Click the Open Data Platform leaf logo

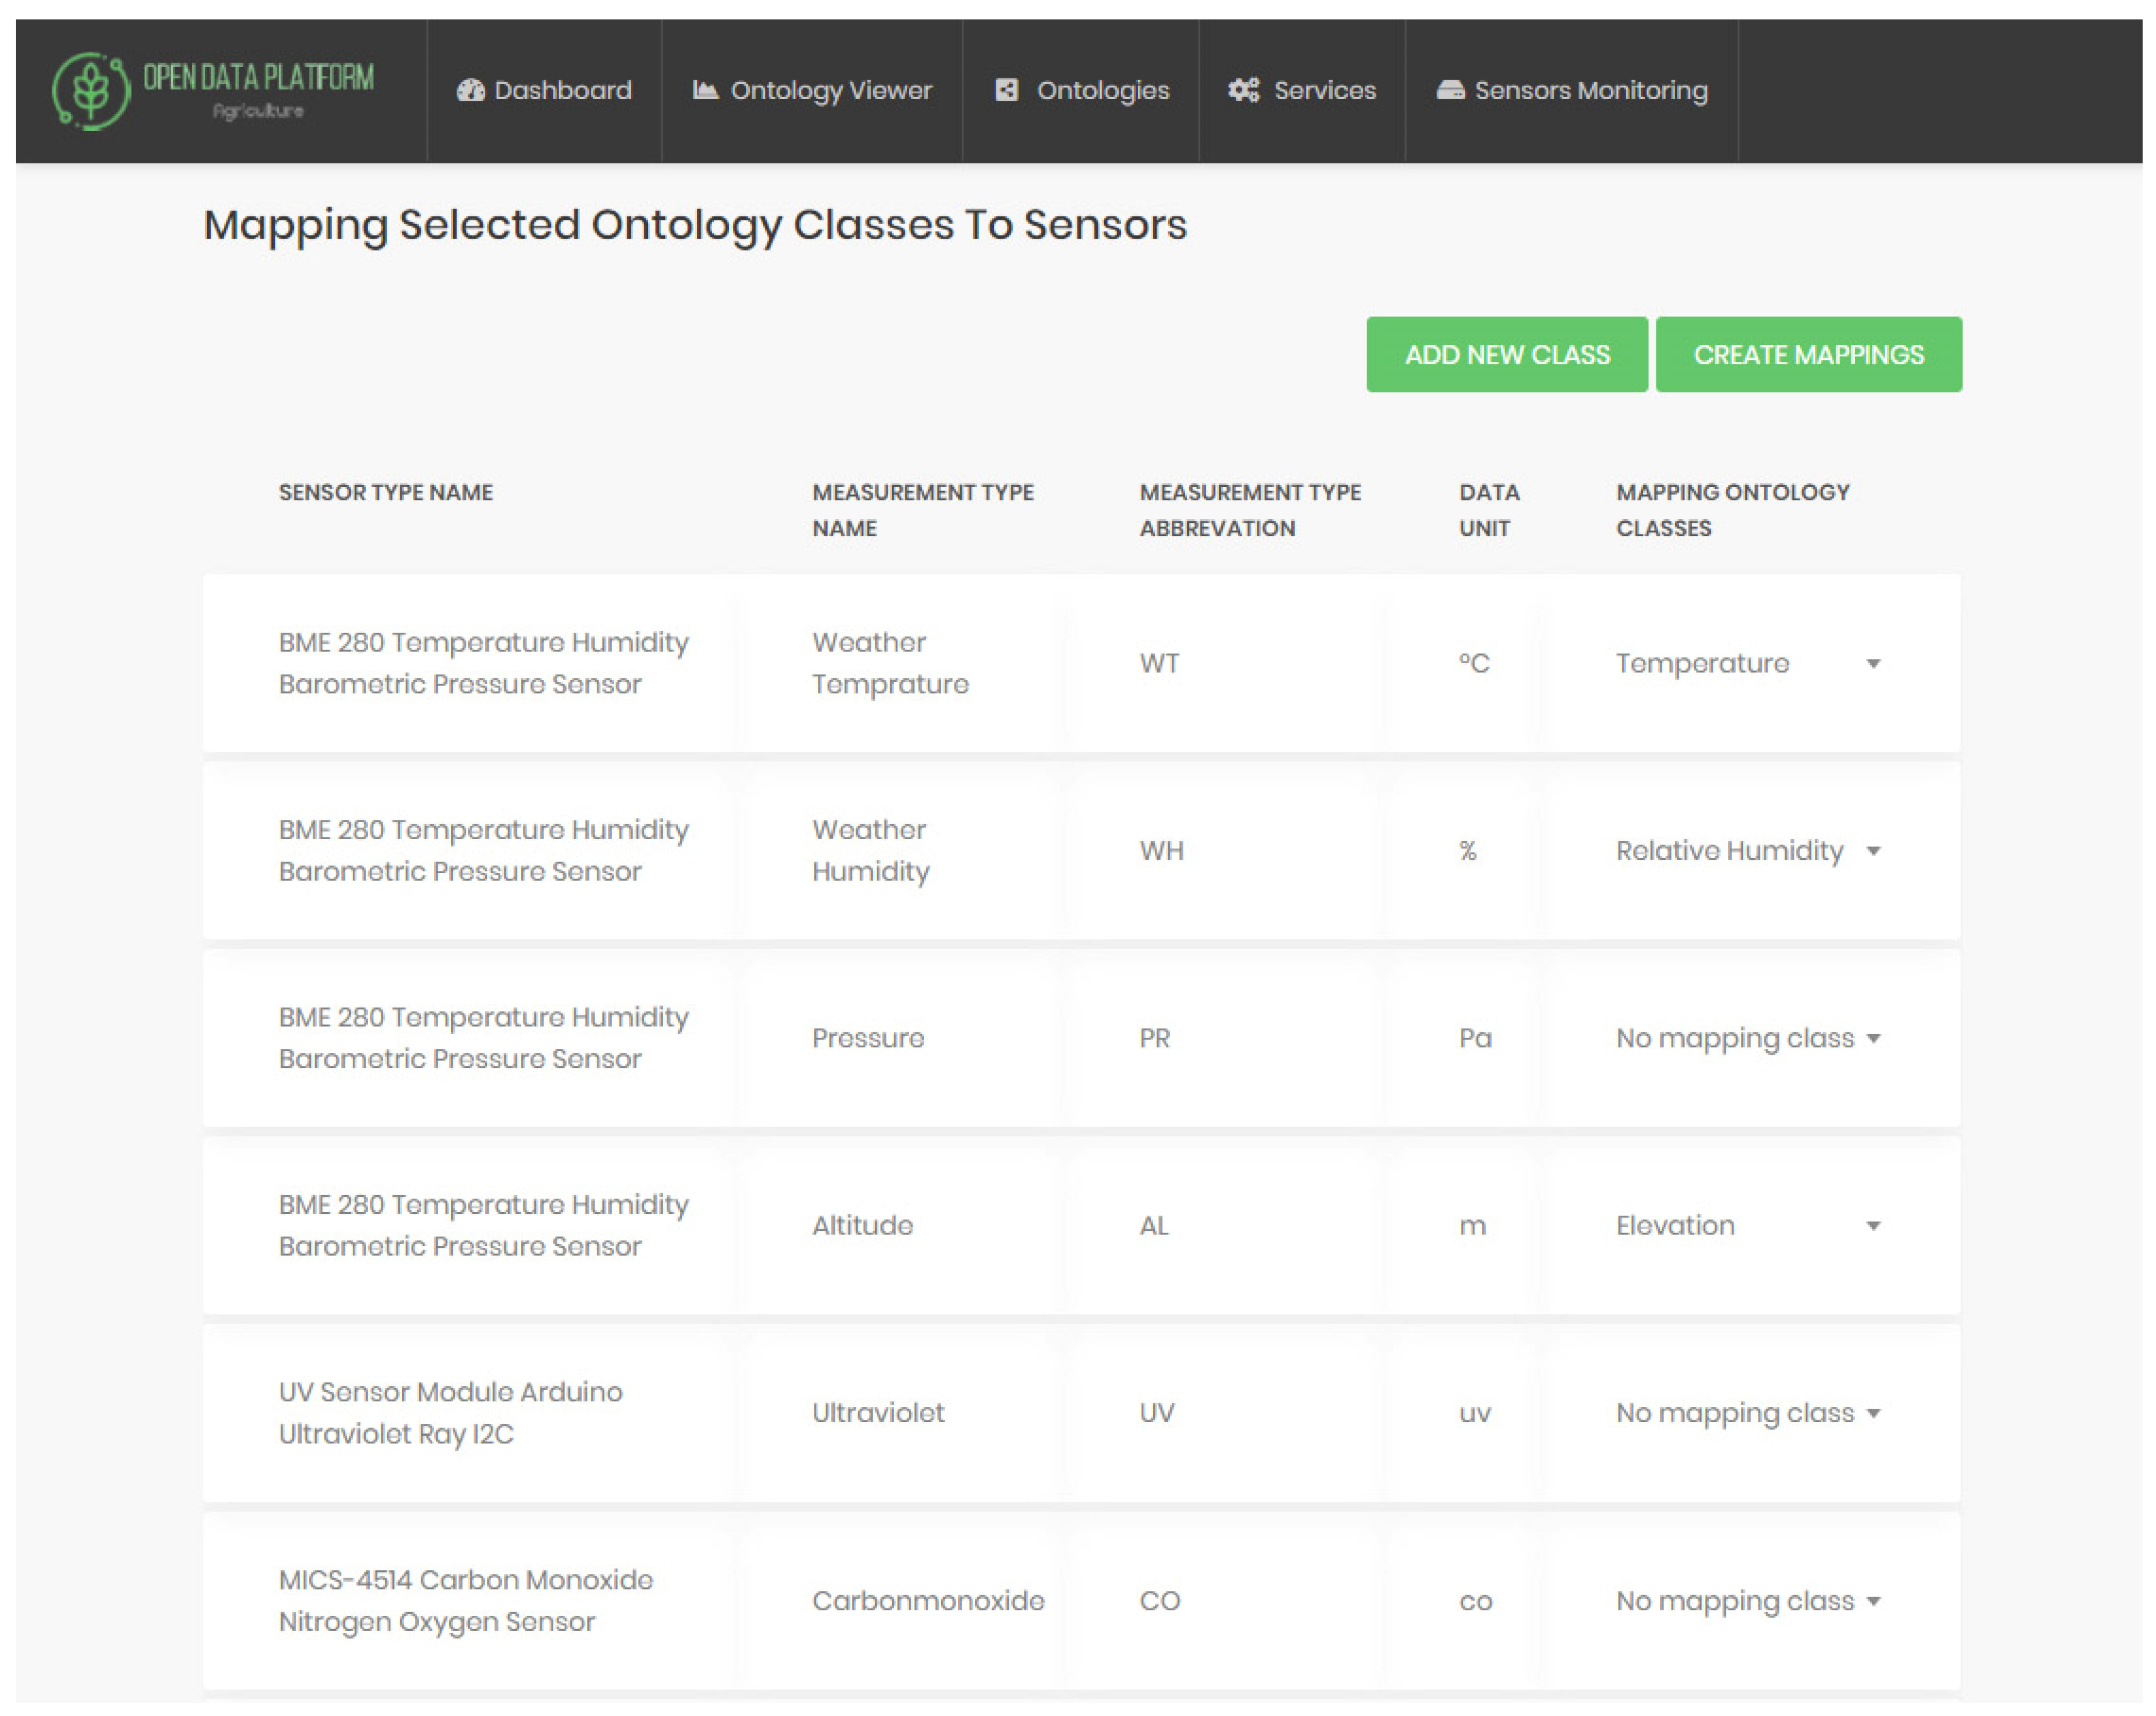pos(90,91)
